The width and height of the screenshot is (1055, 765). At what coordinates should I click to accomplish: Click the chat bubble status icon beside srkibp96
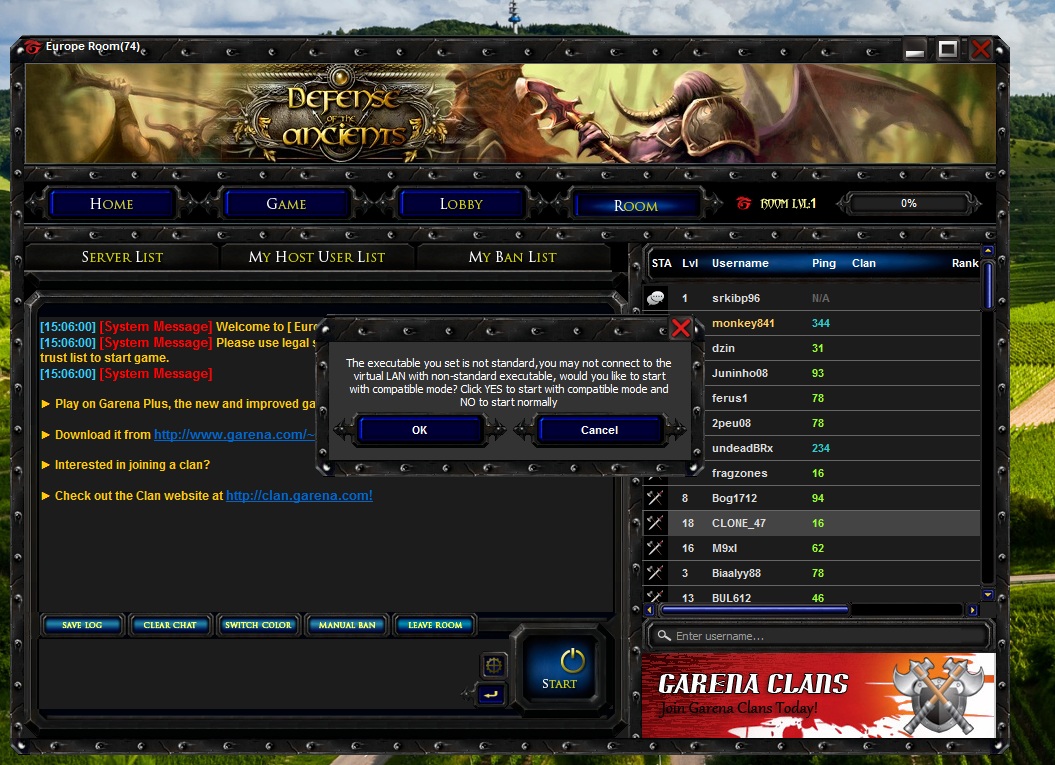click(655, 297)
